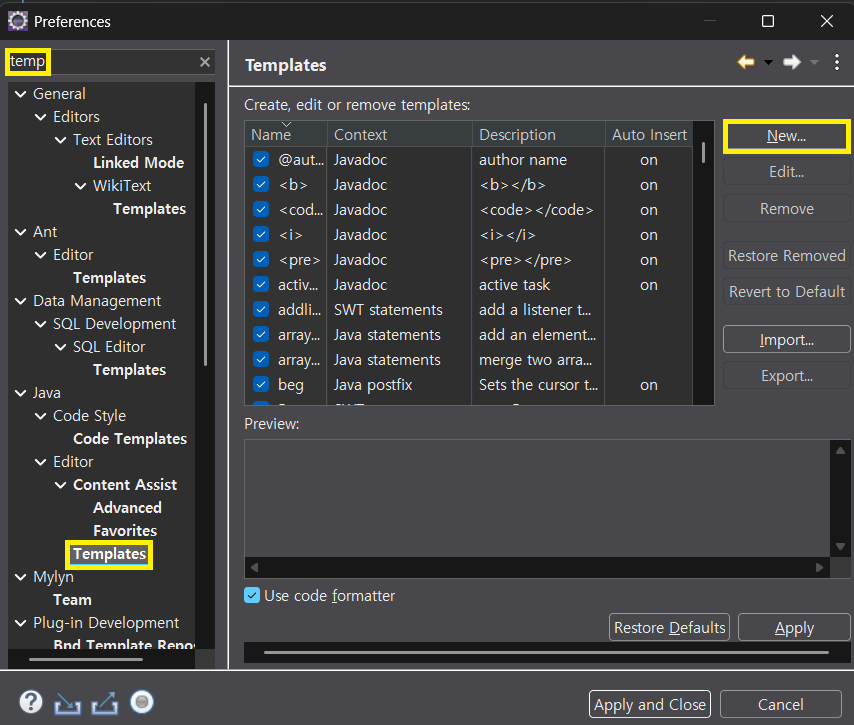Click the Remove button
Image resolution: width=854 pixels, height=725 pixels.
786,209
